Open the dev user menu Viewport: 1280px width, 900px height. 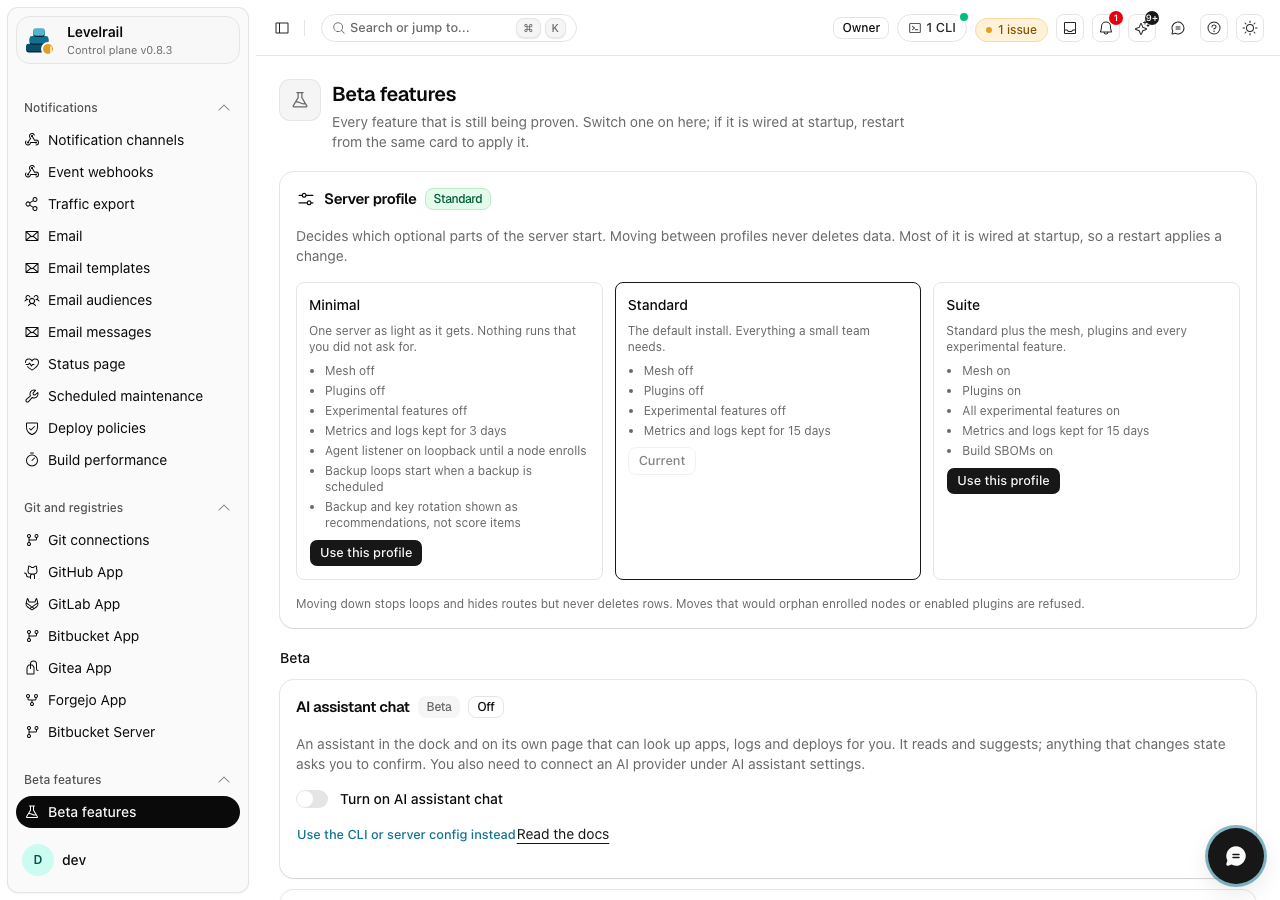coord(128,860)
